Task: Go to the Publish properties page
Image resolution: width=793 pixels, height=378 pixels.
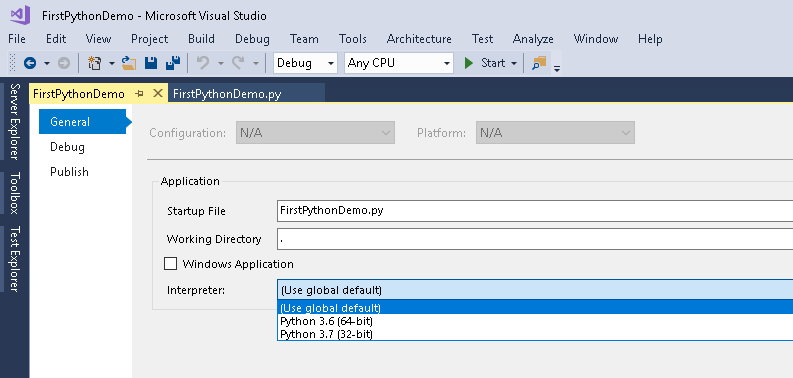Action: (69, 172)
